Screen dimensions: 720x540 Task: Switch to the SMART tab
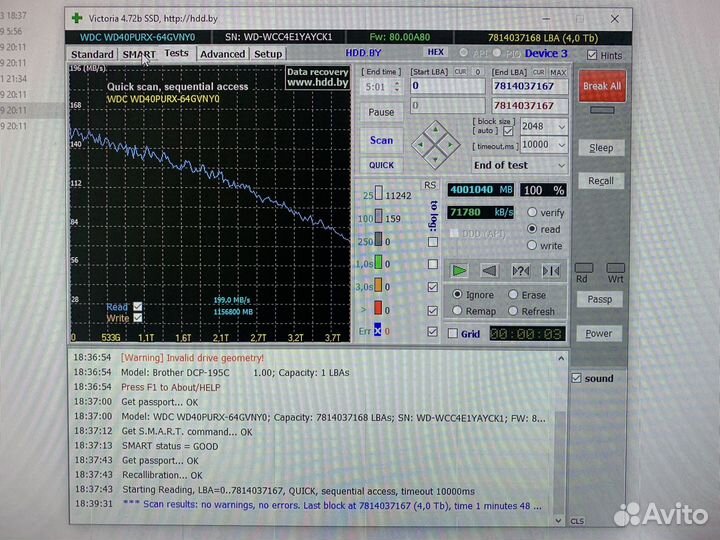pos(139,54)
